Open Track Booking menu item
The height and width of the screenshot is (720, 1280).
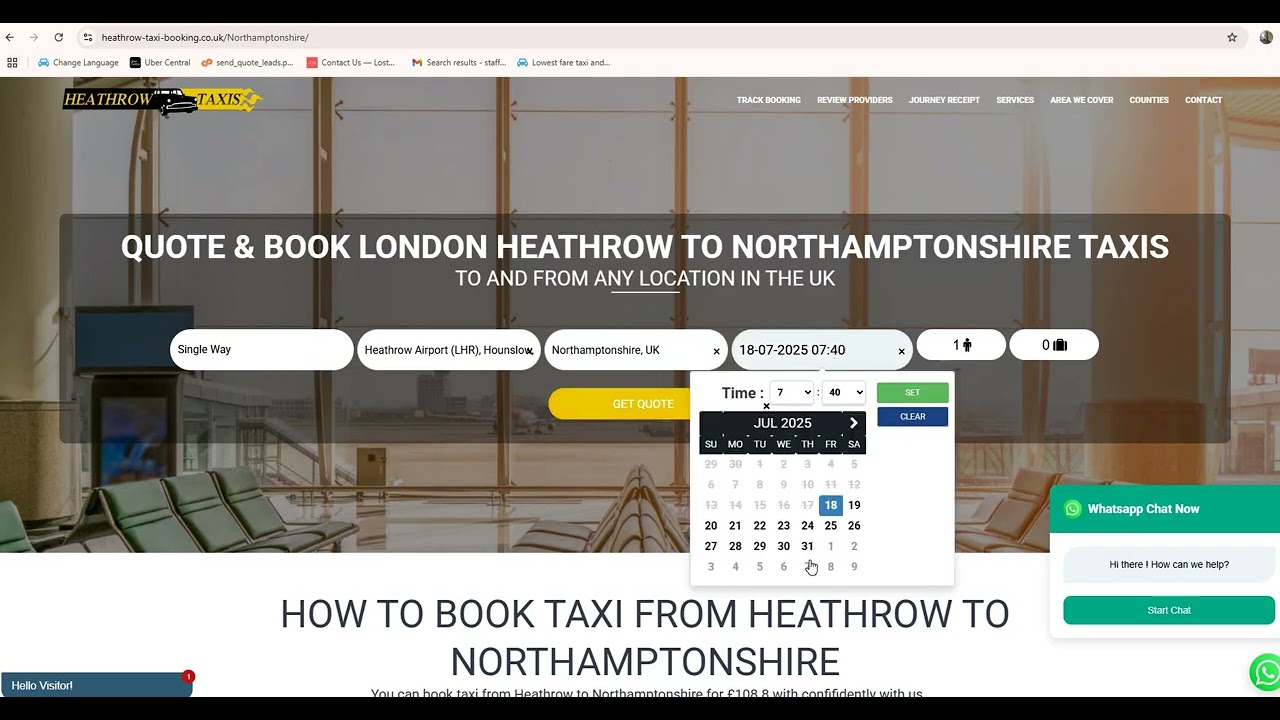[769, 100]
